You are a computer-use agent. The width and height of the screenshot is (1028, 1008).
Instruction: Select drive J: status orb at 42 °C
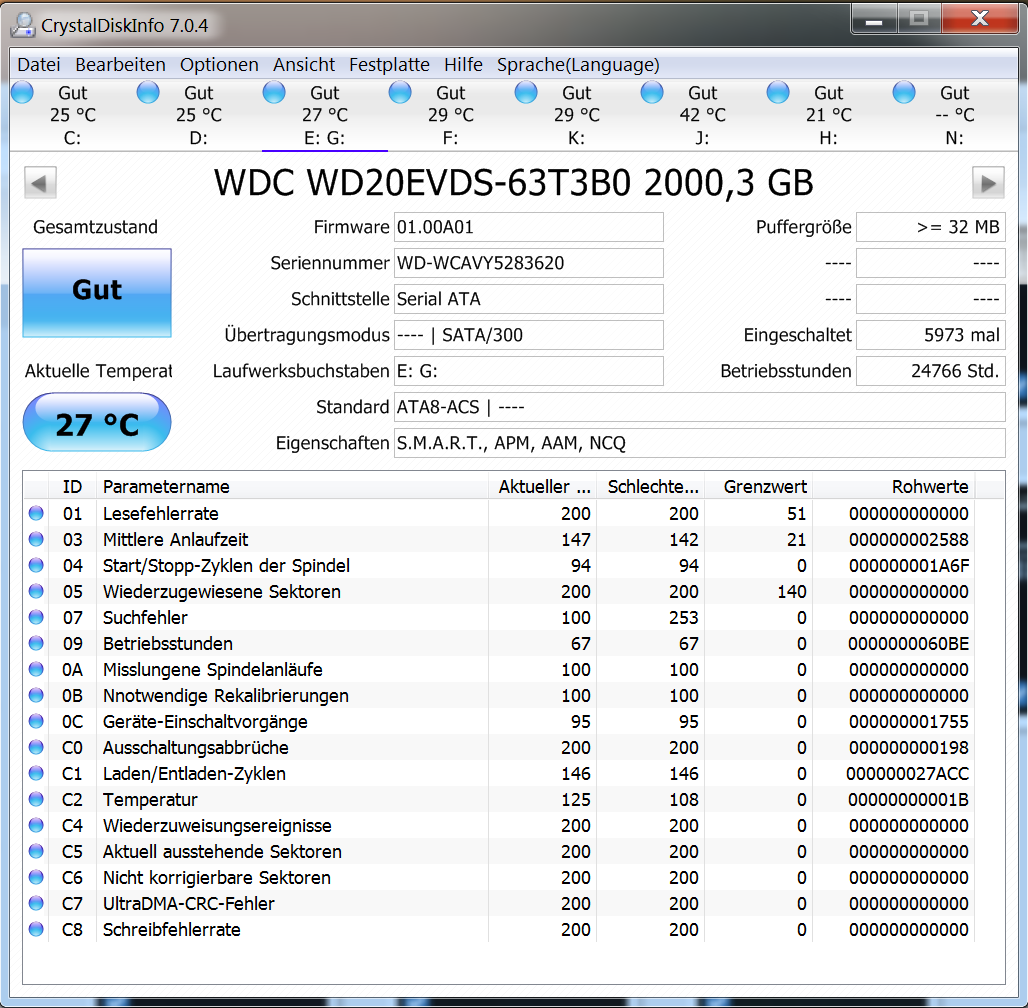tap(652, 92)
